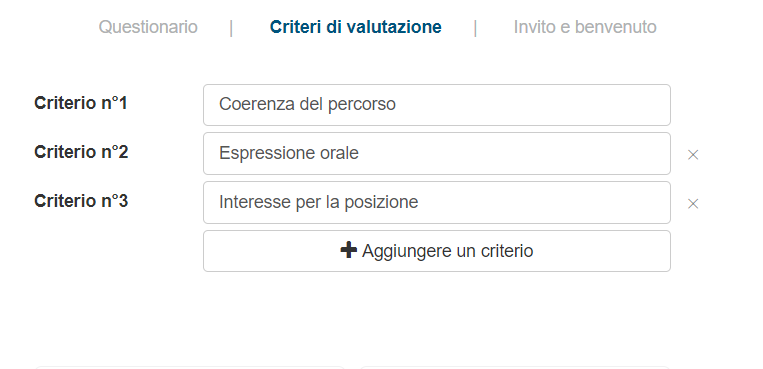Image resolution: width=763 pixels, height=369 pixels.
Task: Click the partially visible bottom-left panel
Action: click(x=190, y=367)
